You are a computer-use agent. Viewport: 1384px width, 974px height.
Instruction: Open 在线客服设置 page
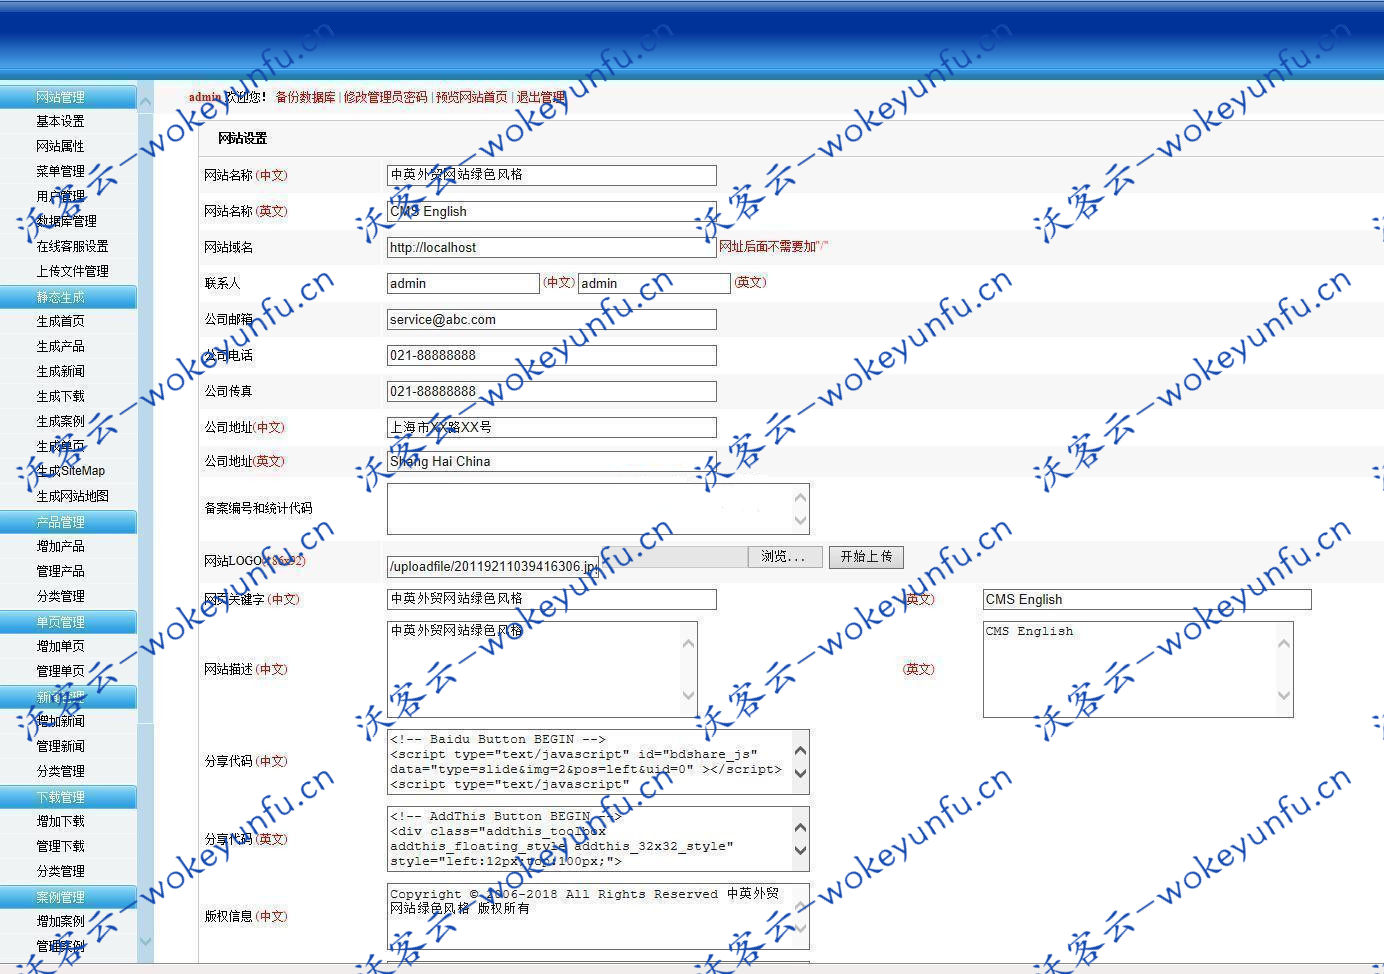[72, 246]
